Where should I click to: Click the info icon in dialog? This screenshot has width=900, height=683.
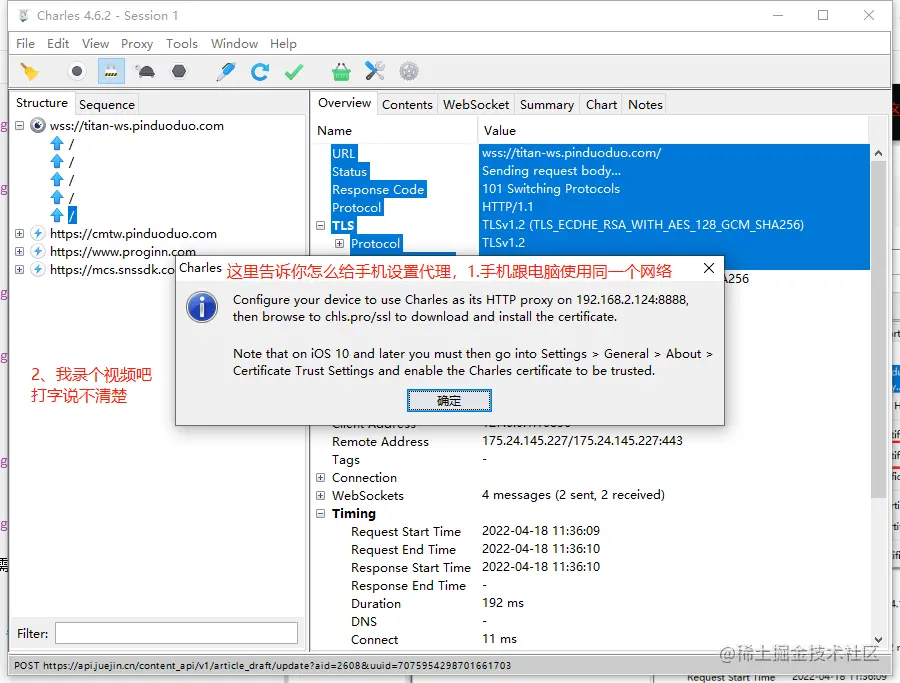point(202,308)
